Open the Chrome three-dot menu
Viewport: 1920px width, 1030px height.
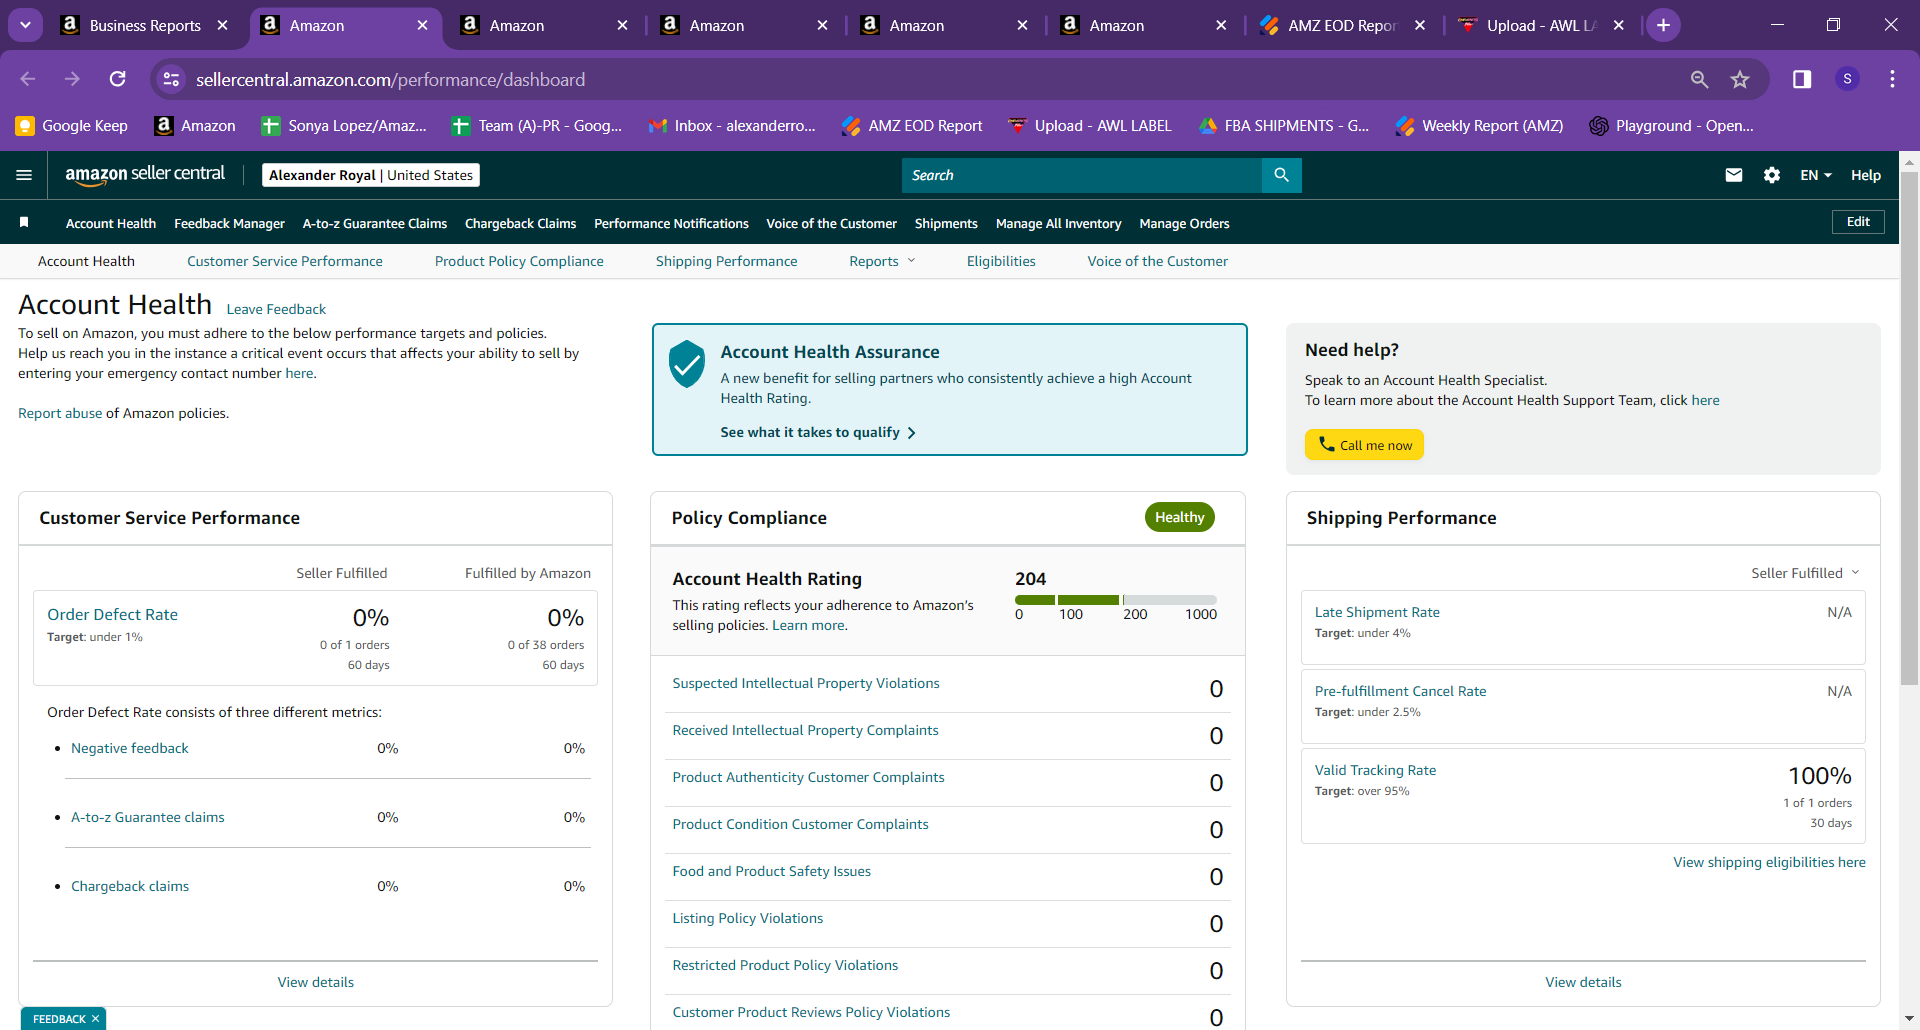tap(1892, 79)
